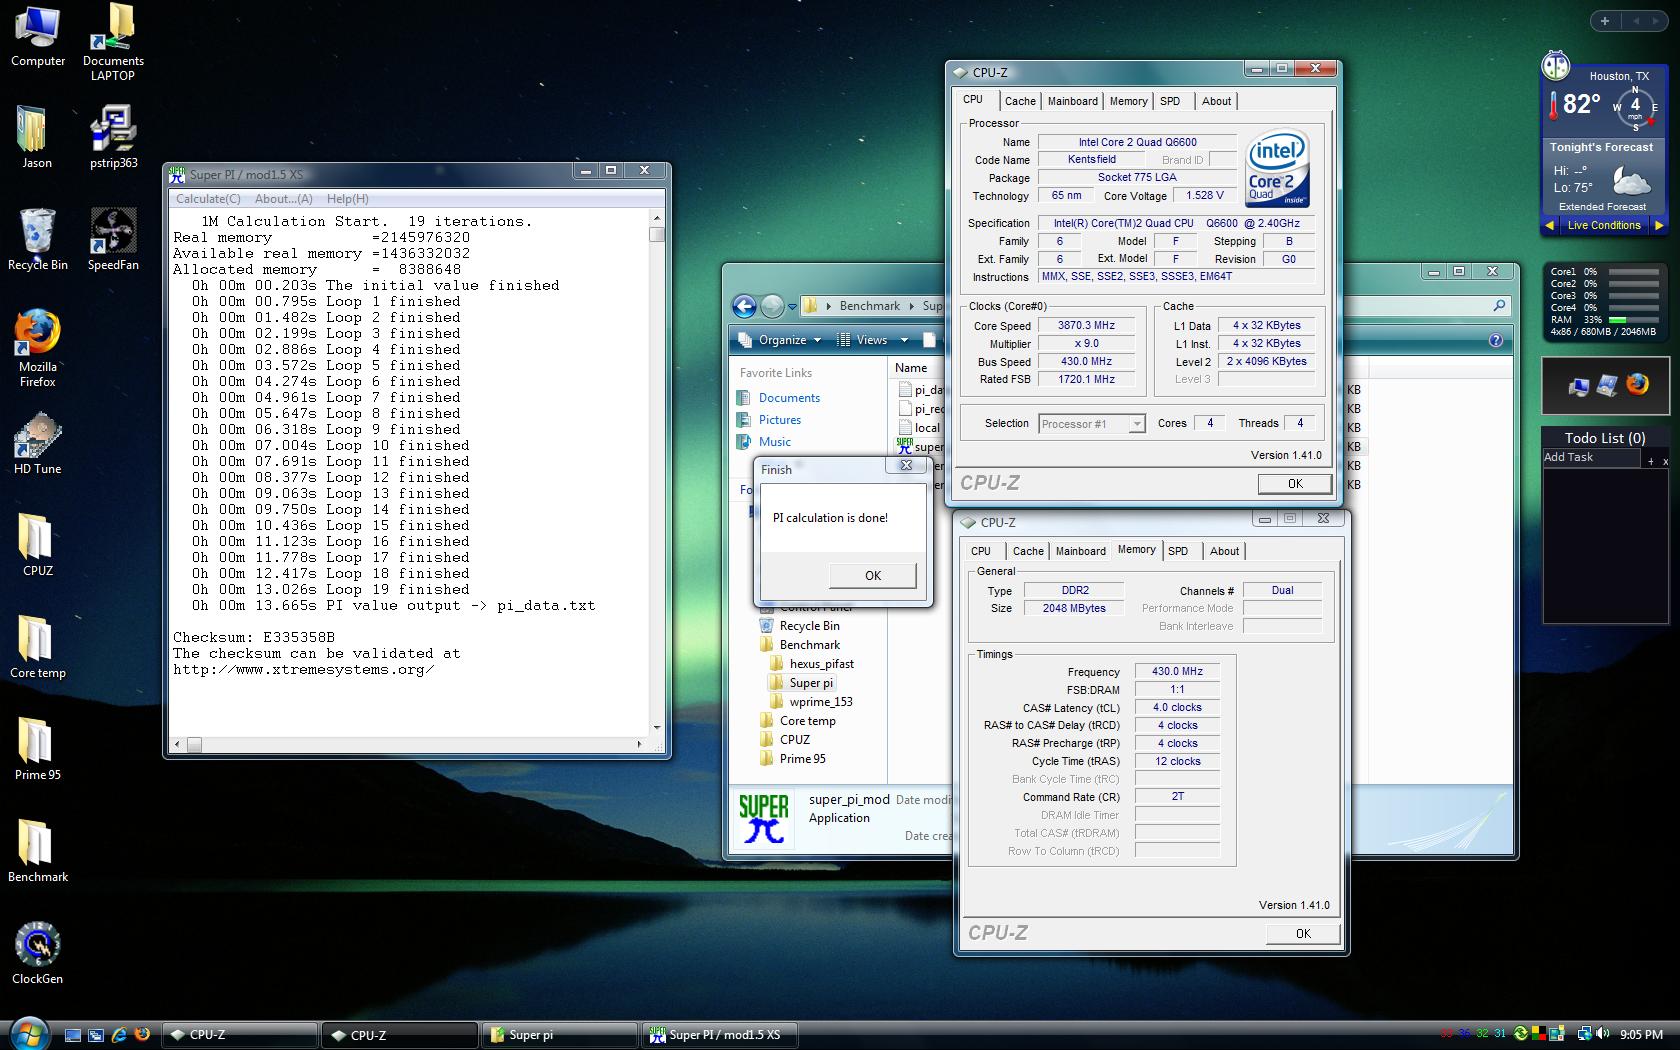Click OK in the Finish dialog
The image size is (1680, 1050).
tap(873, 575)
